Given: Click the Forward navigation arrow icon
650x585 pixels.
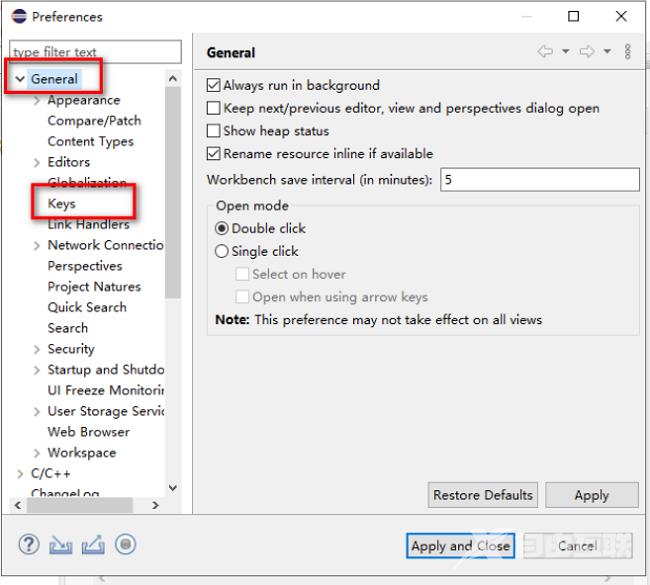Looking at the screenshot, I should click(587, 52).
